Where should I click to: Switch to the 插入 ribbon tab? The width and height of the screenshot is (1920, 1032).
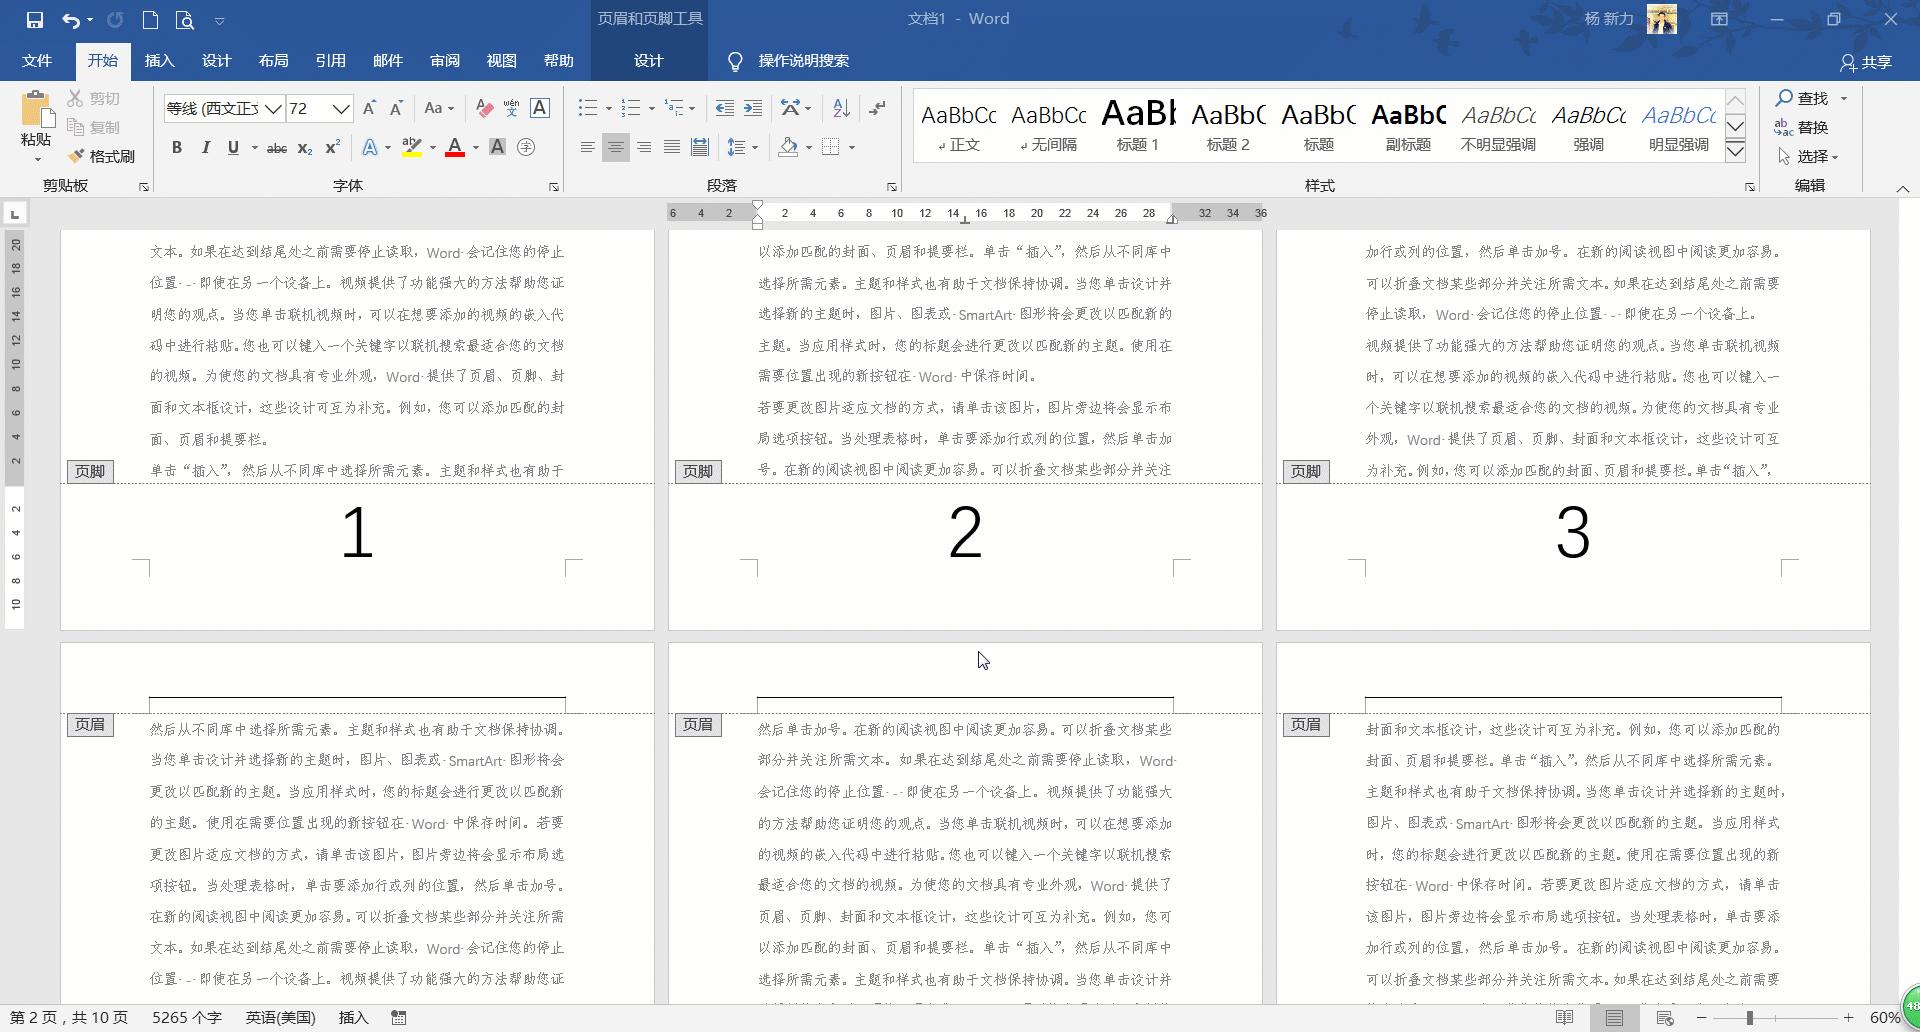pyautogui.click(x=159, y=60)
